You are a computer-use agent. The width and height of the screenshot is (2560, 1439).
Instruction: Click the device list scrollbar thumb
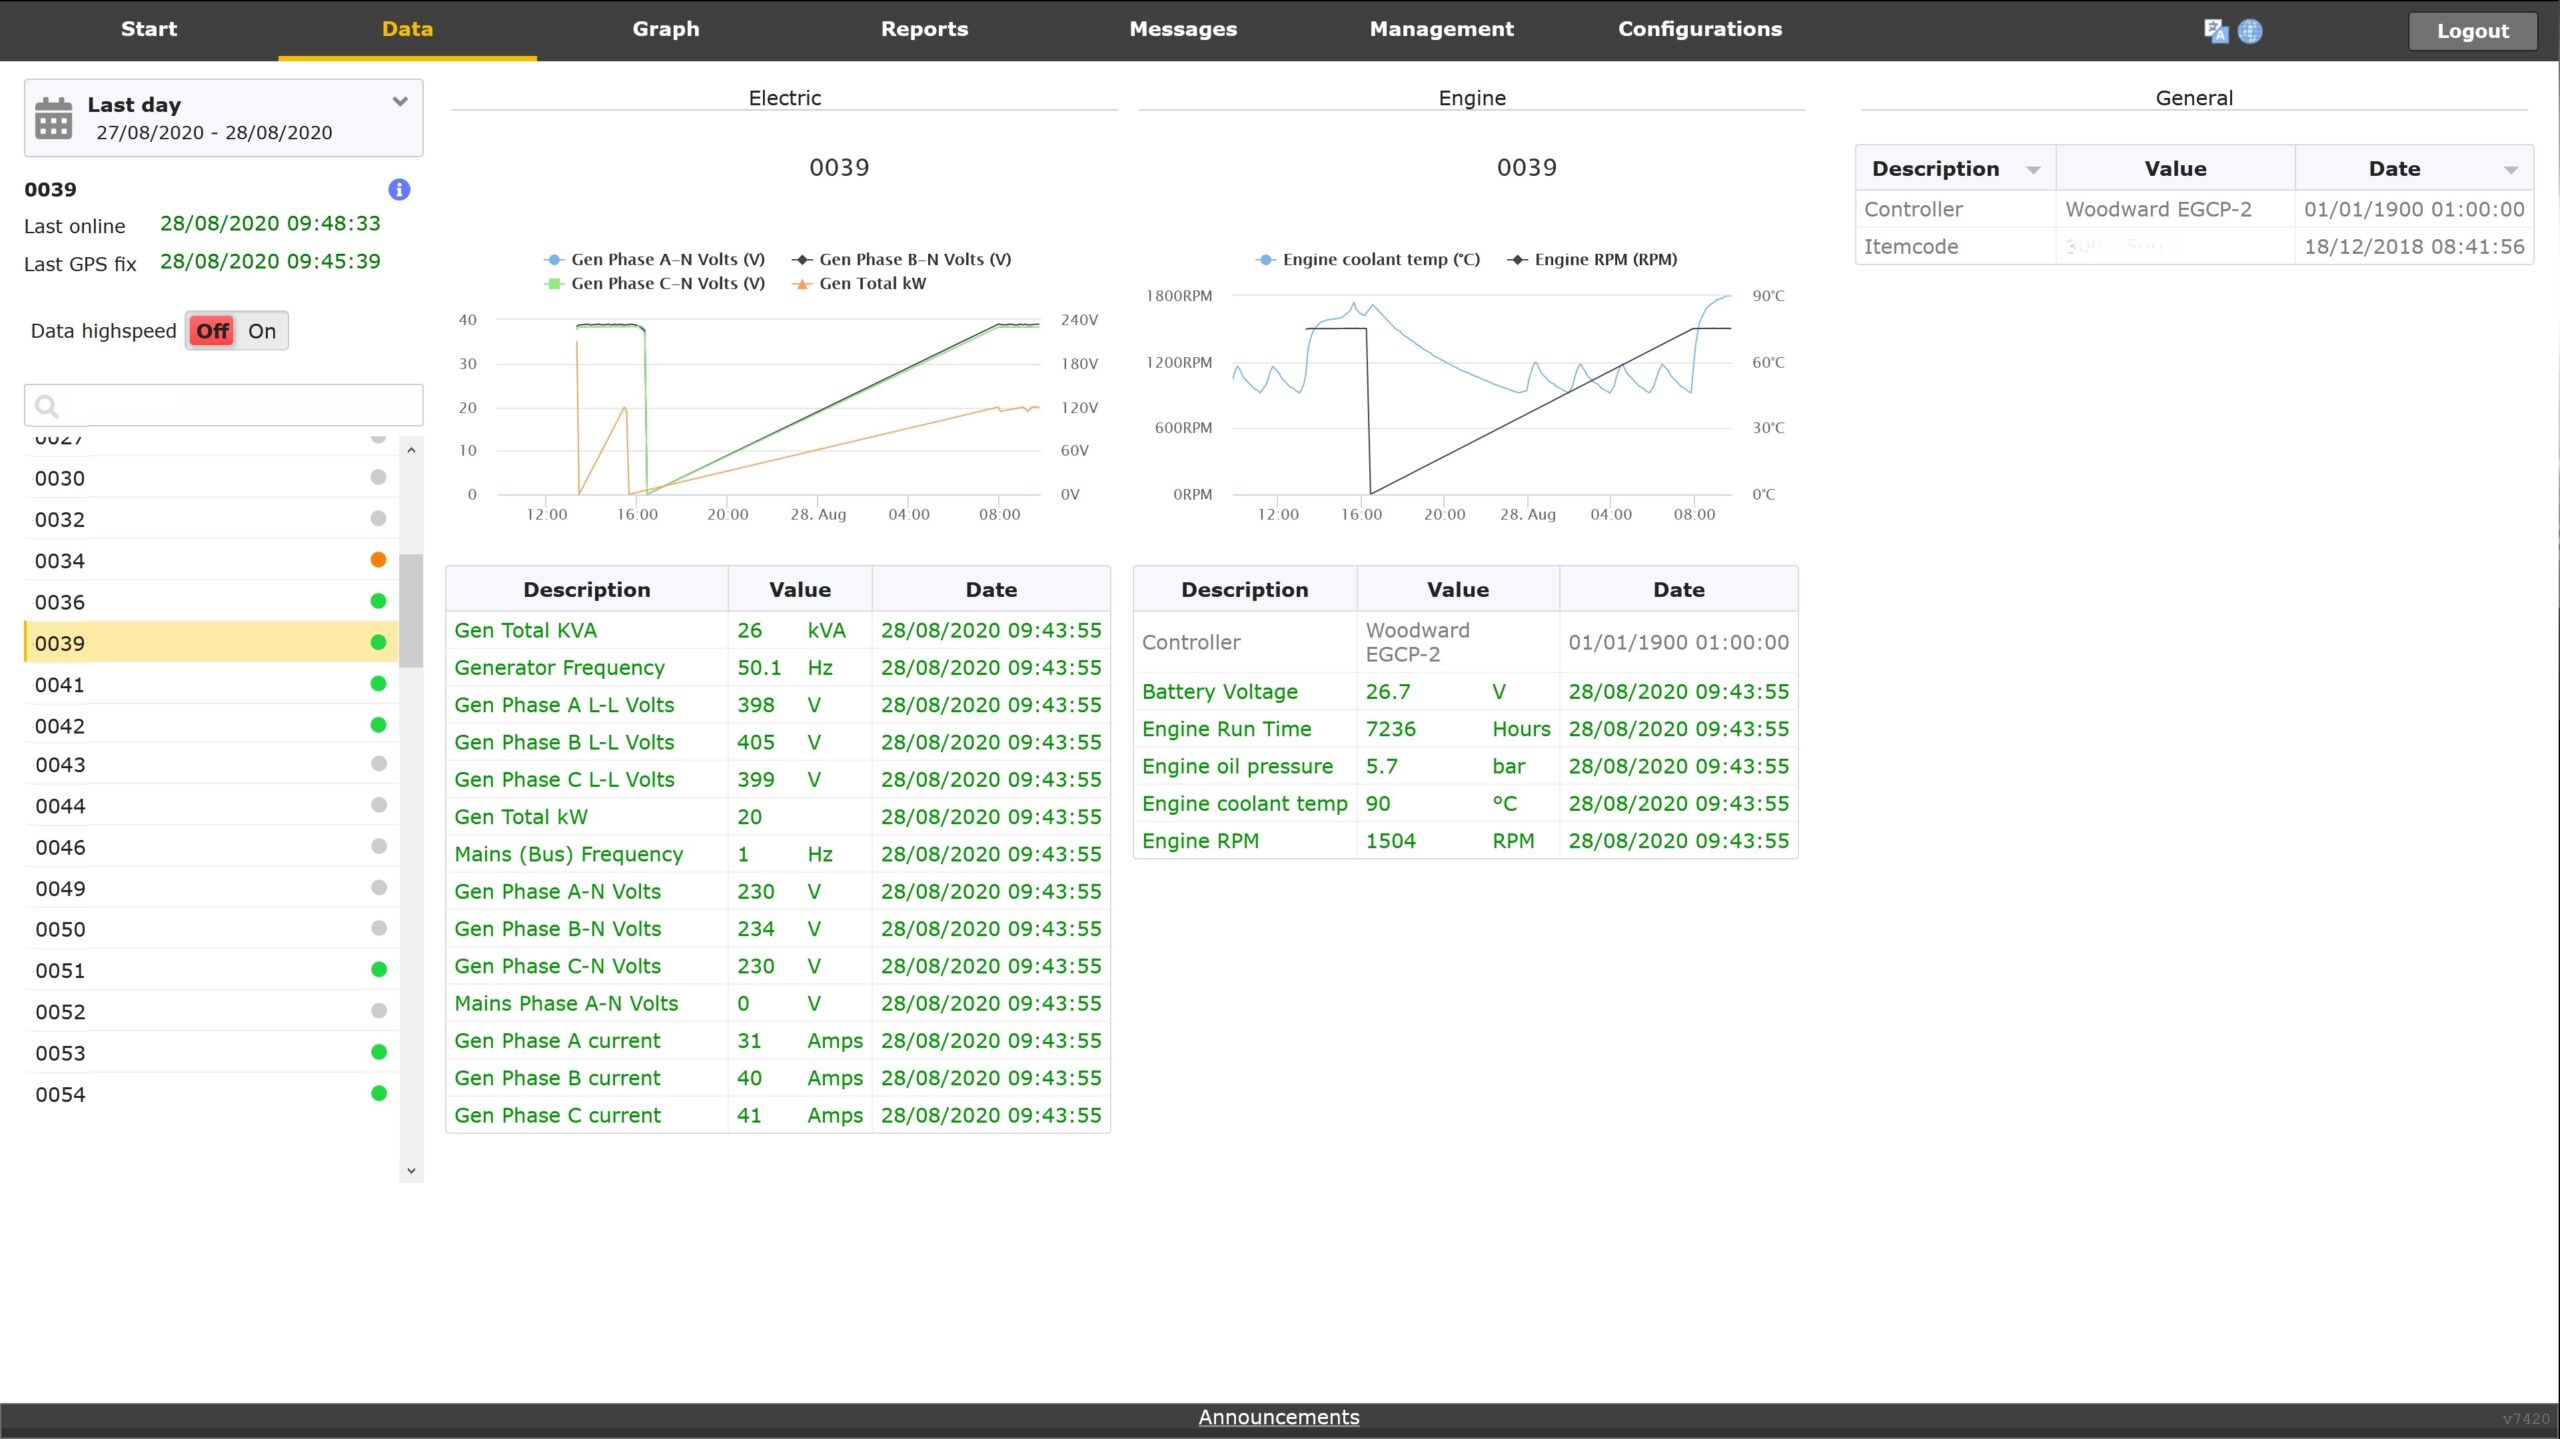pyautogui.click(x=411, y=610)
